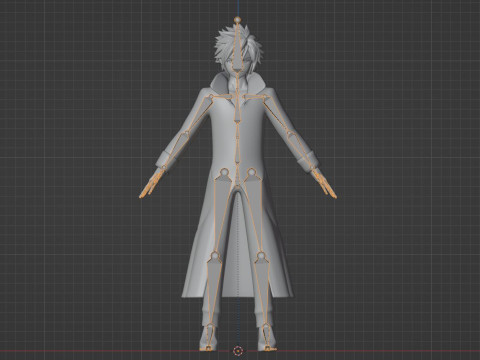Select the hand bones on the screen-left hand
480x360 pixels.
151,184
